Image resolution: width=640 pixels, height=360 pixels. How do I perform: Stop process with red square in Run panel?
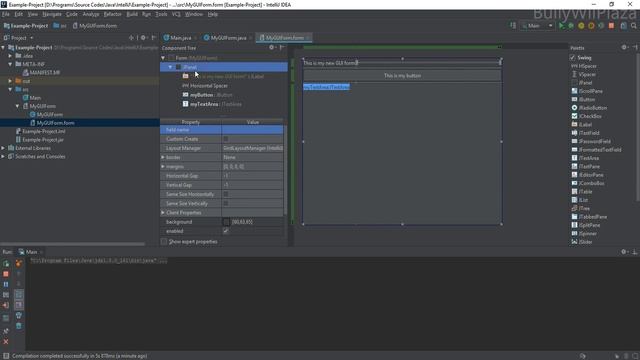[6, 274]
